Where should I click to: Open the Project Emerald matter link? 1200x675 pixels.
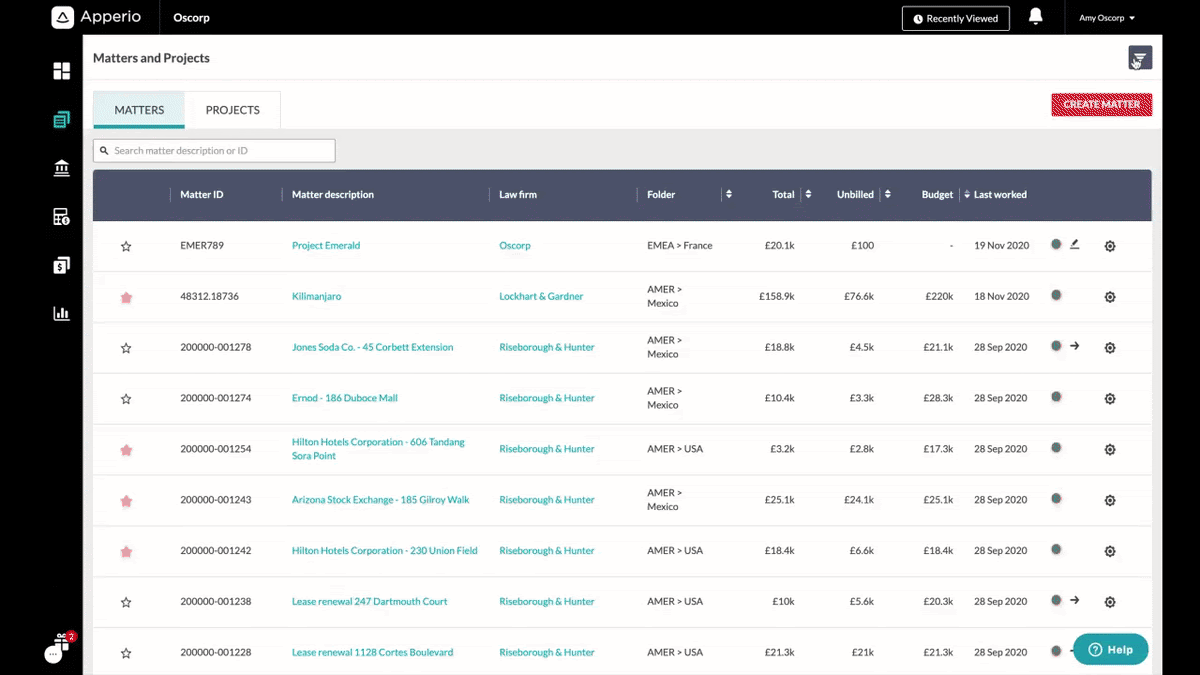pyautogui.click(x=326, y=245)
